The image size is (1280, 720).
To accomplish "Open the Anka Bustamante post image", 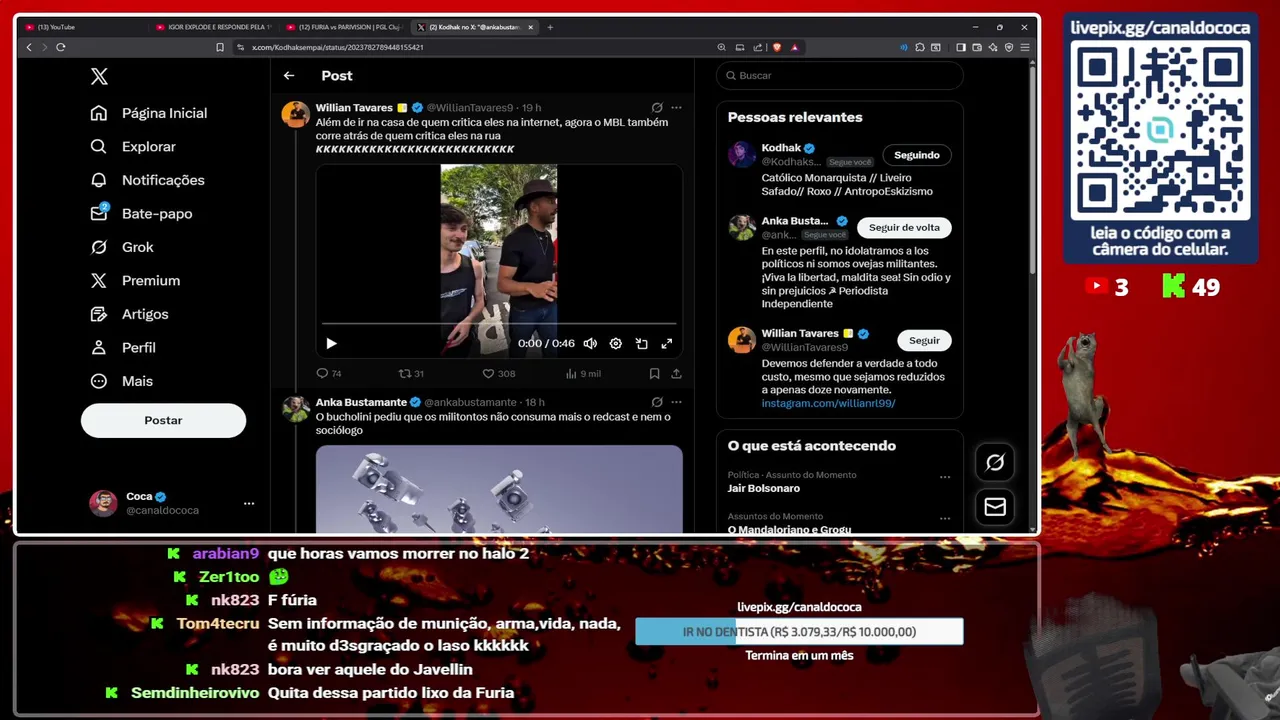I will pos(499,489).
